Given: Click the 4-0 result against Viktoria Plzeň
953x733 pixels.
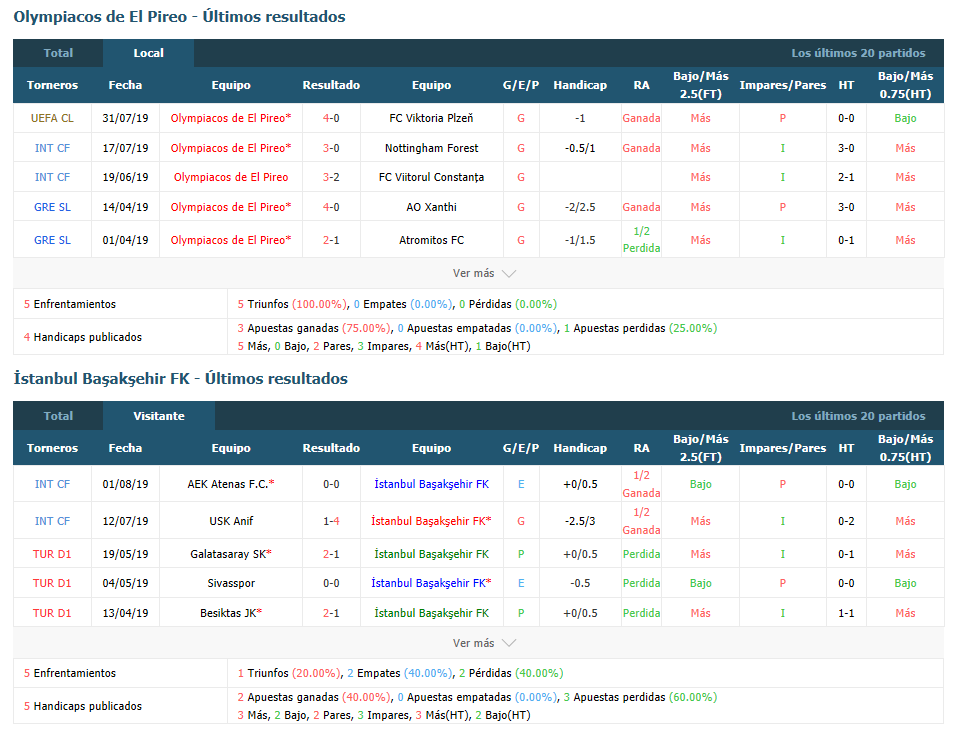Looking at the screenshot, I should 331,118.
